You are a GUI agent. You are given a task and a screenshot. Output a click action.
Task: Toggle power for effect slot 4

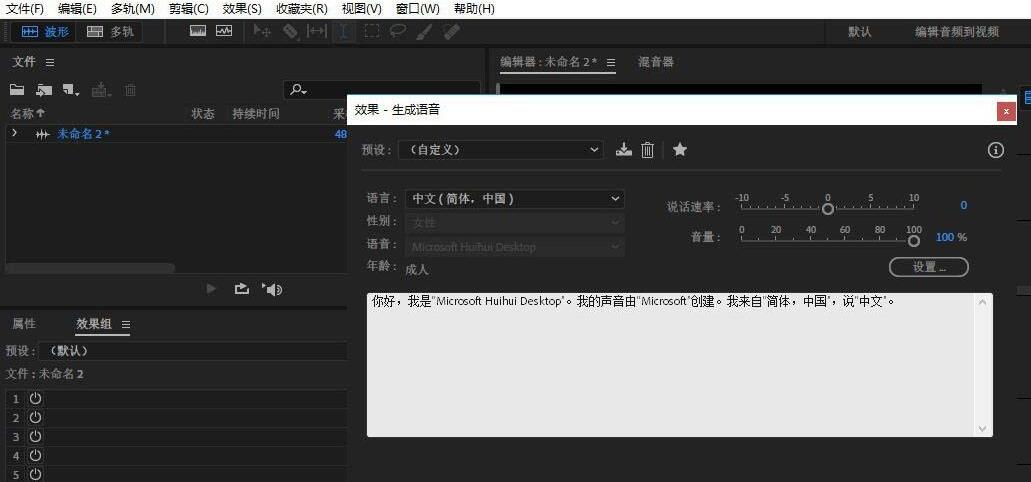[x=35, y=456]
